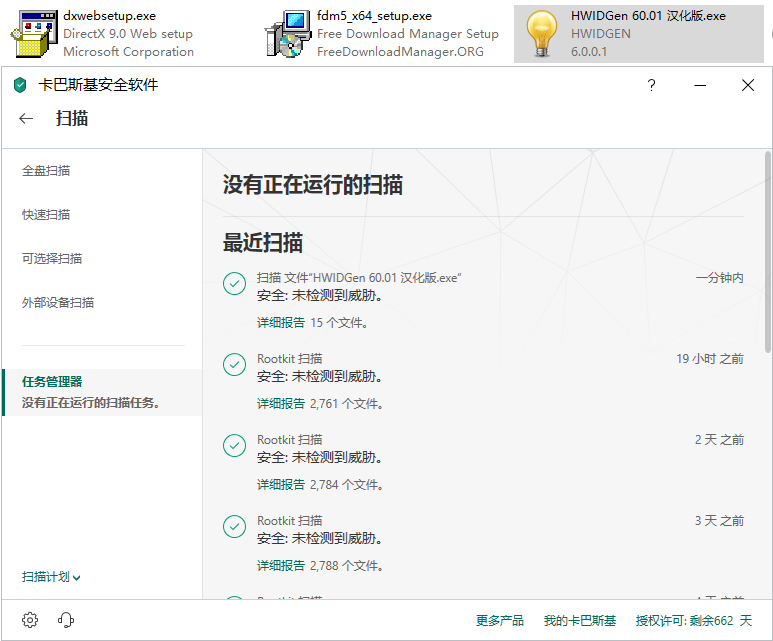773x641 pixels.
Task: Click the 一分钟内 timestamp
Action: 719,278
